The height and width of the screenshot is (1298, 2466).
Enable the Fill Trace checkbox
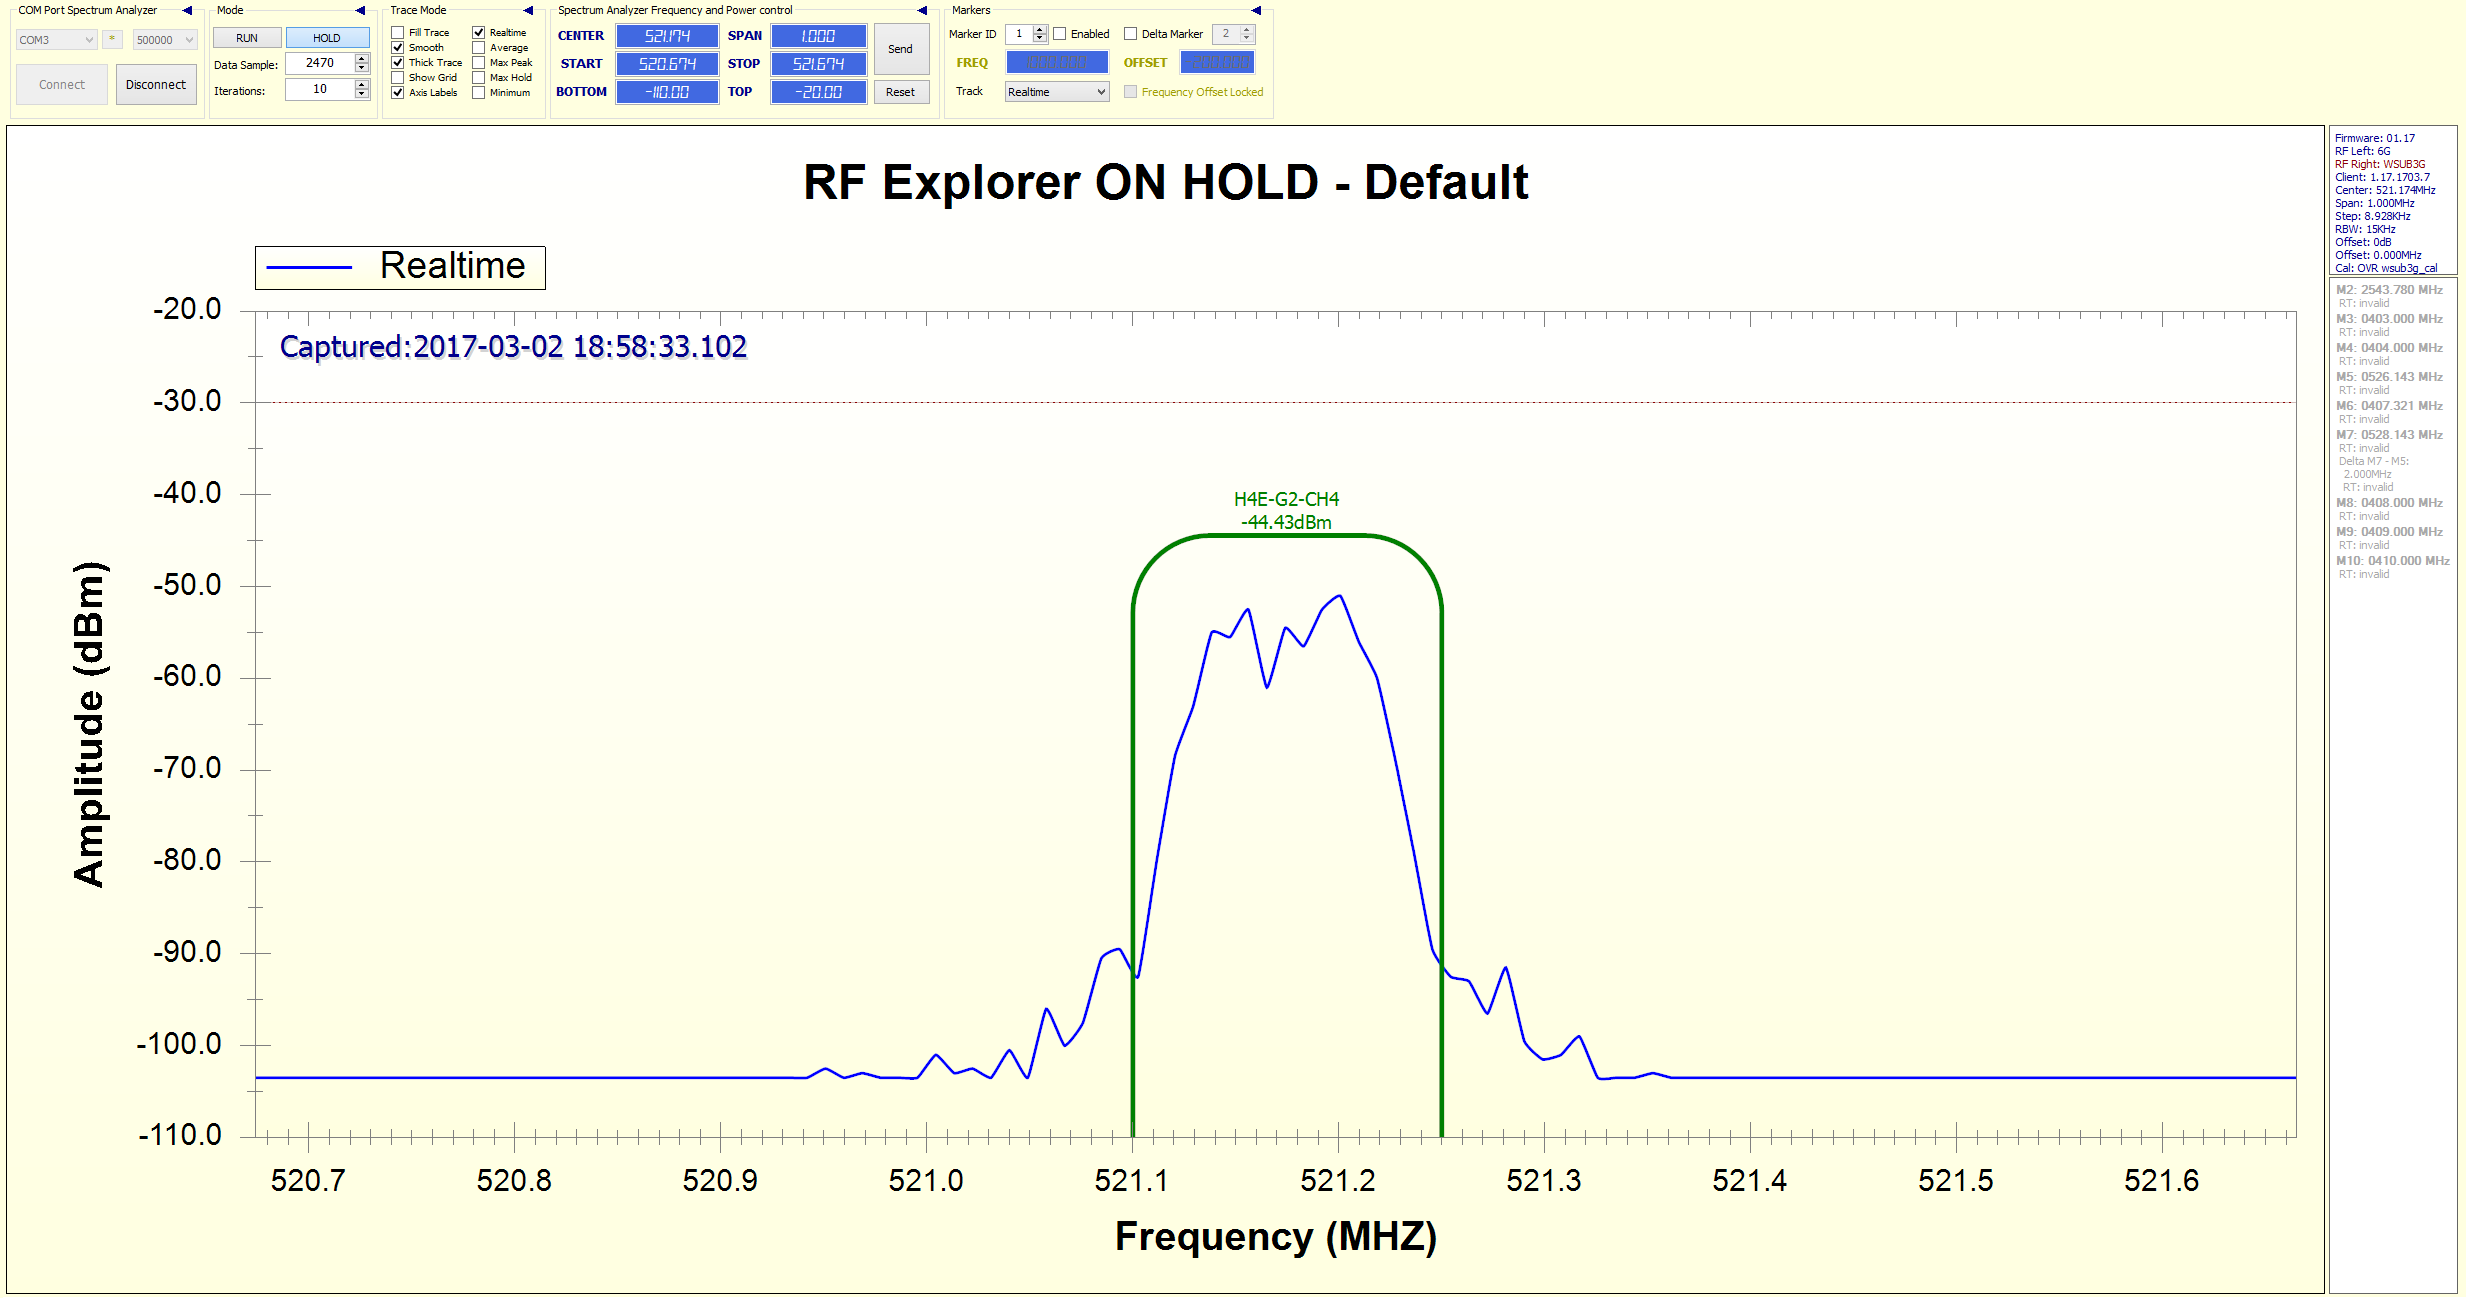point(398,33)
